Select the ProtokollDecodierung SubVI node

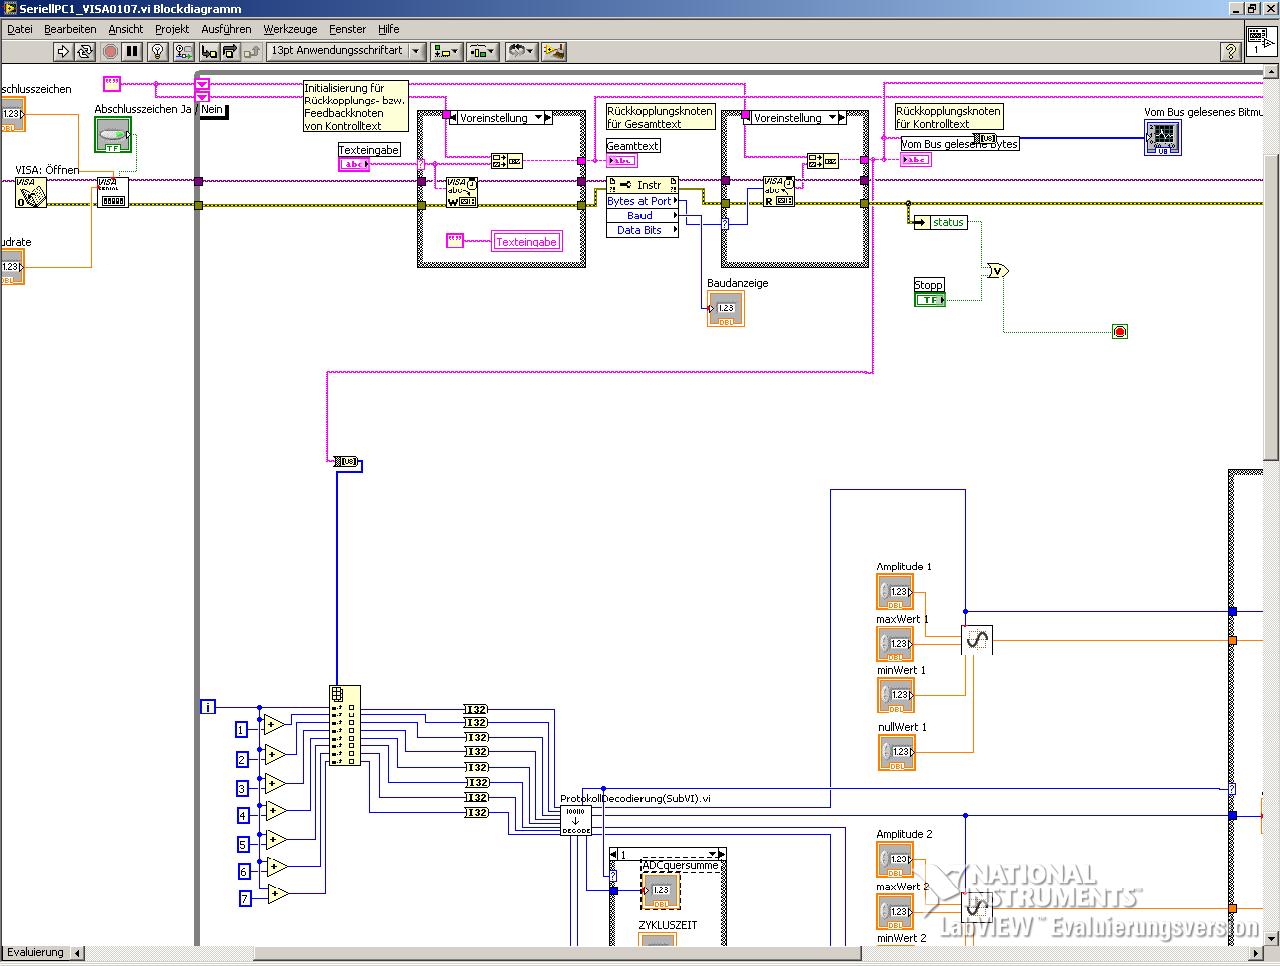pos(576,821)
